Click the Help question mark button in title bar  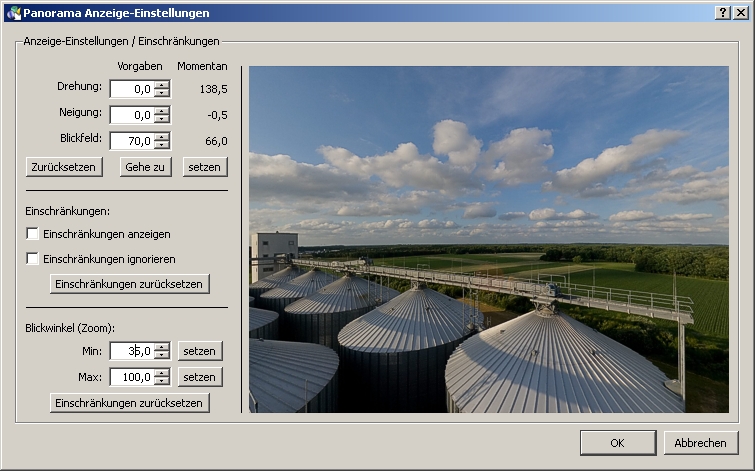click(722, 12)
